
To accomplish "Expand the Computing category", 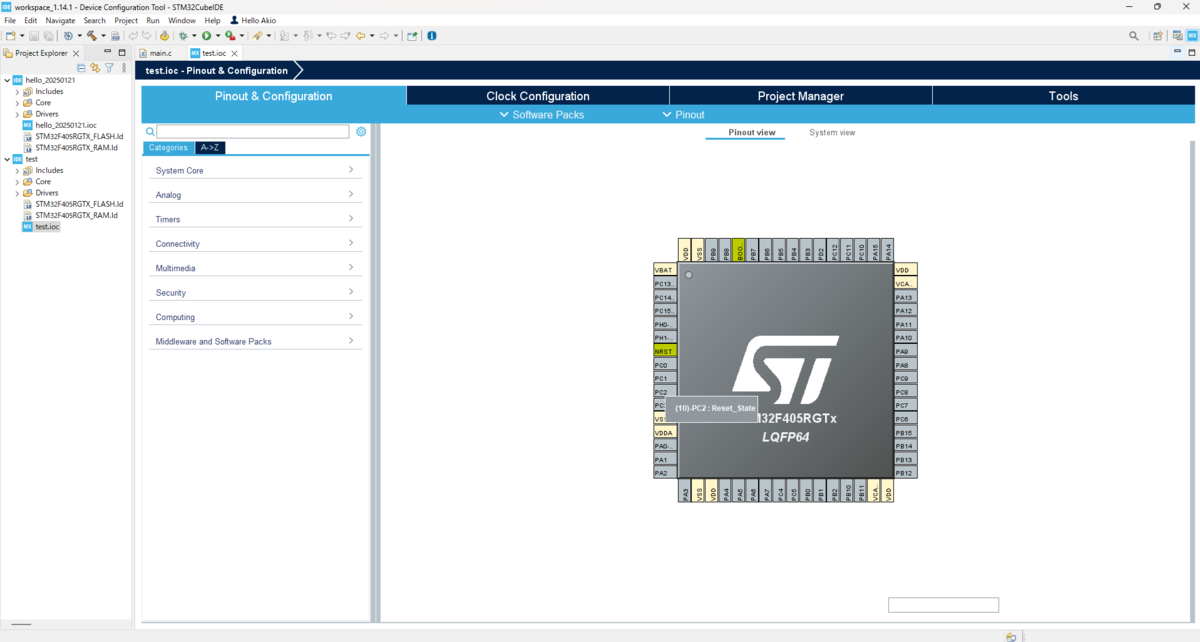I will (255, 317).
